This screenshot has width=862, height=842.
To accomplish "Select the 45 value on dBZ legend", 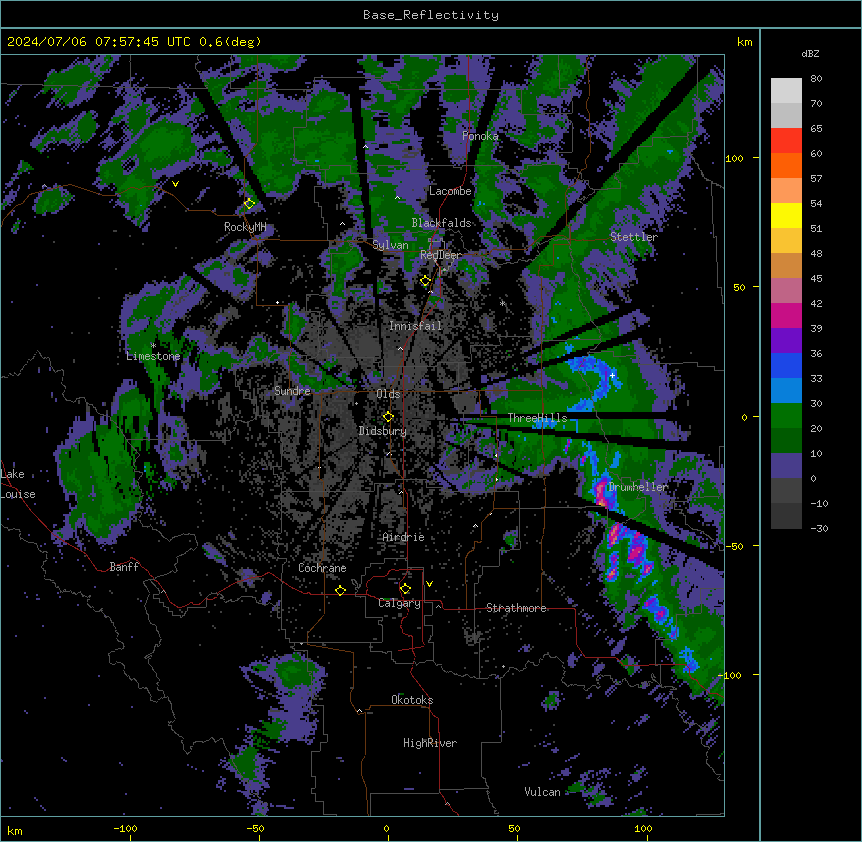I will click(x=816, y=279).
